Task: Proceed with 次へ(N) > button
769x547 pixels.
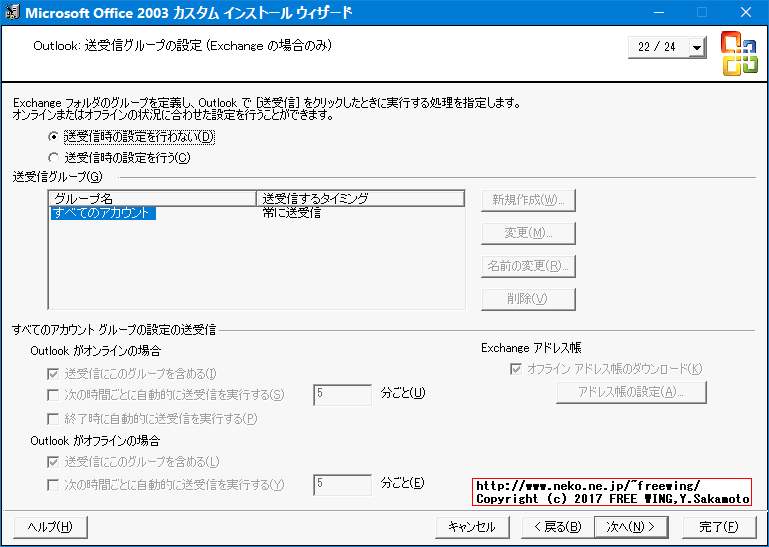Action: click(631, 527)
